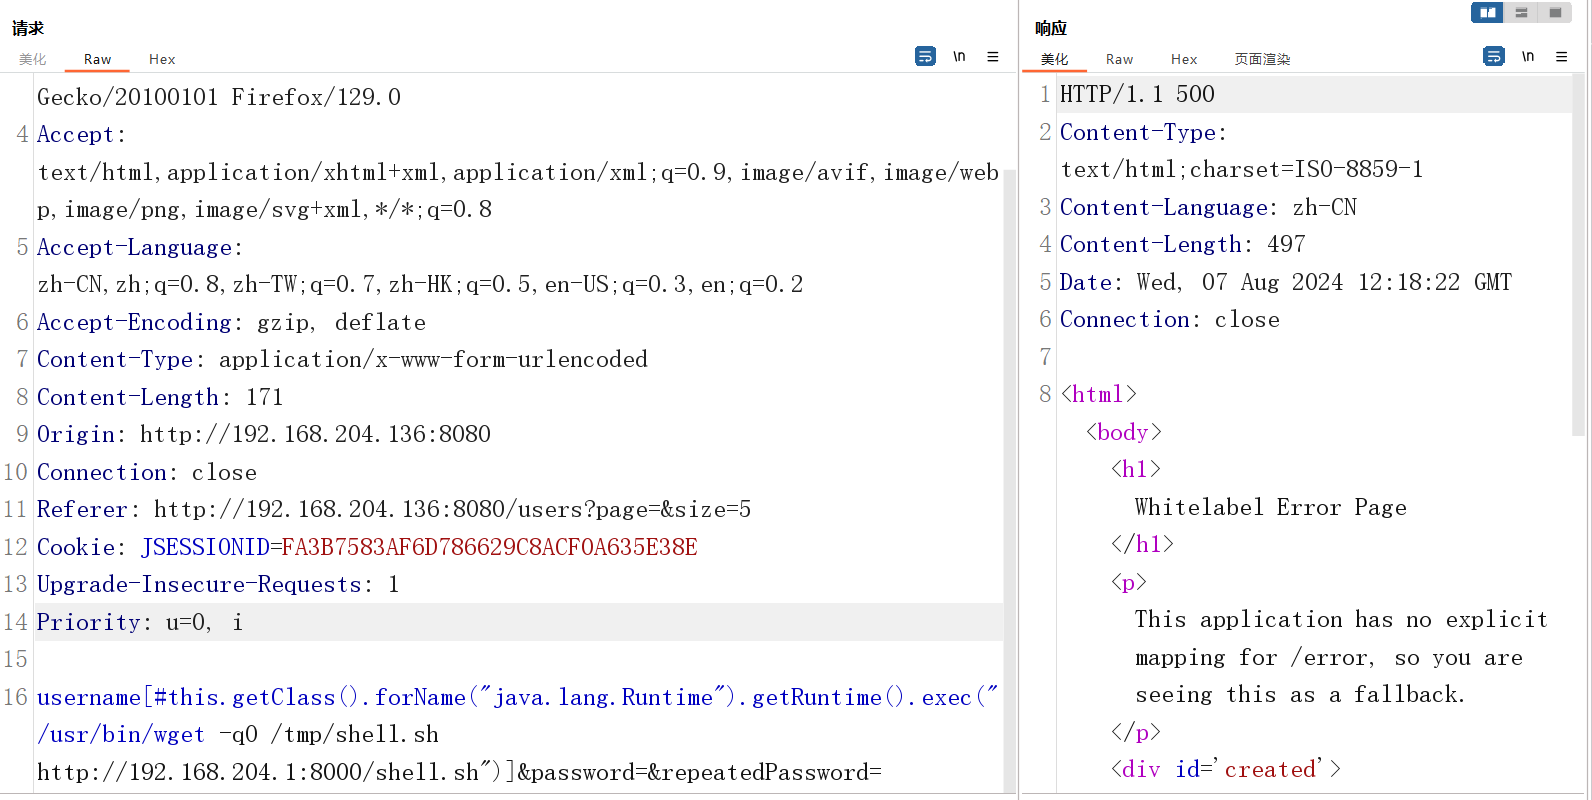Screen dimensions: 1592x800
Task: Switch request view to Raw tab
Action: [x=97, y=60]
